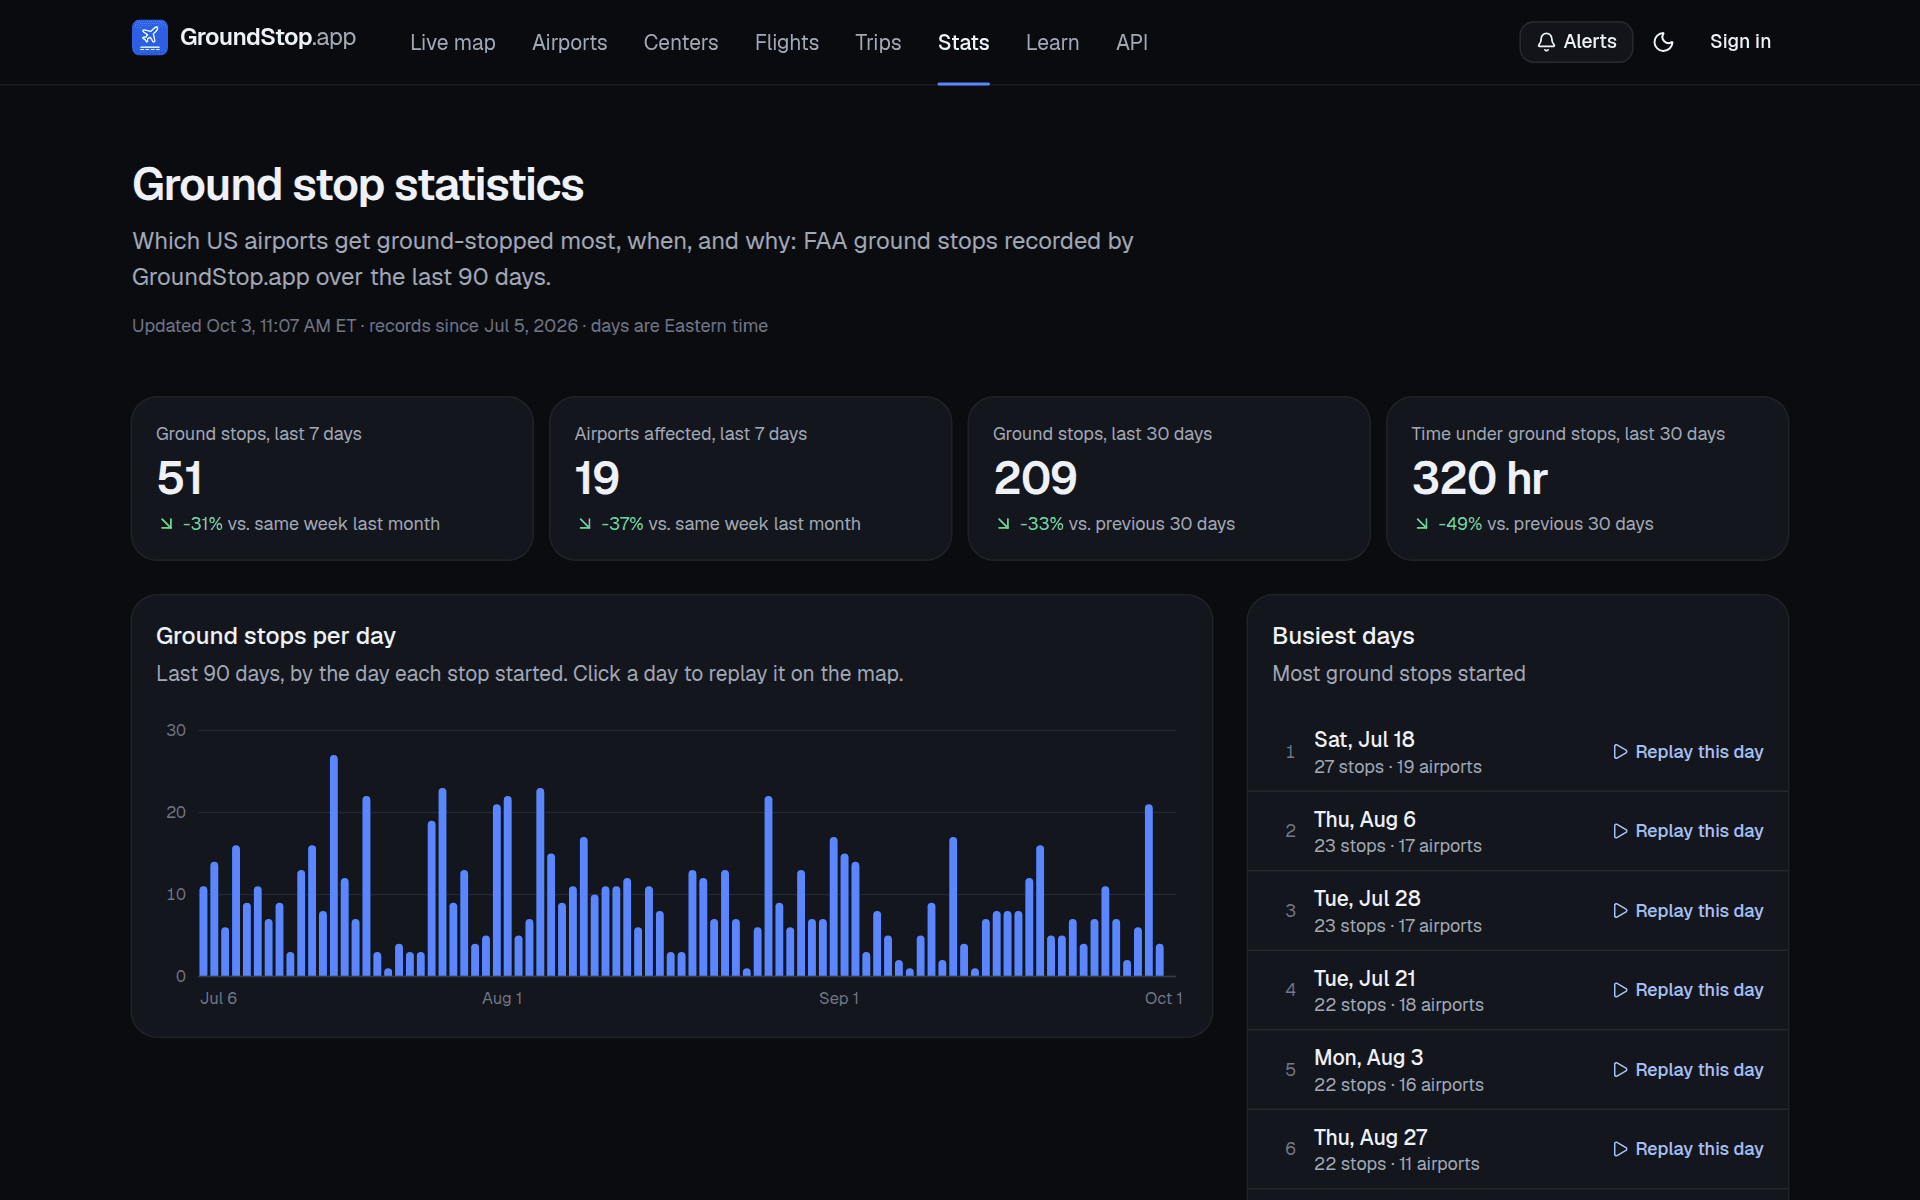Click the GroundStop.app brand name
The image size is (1920, 1200).
coord(268,38)
